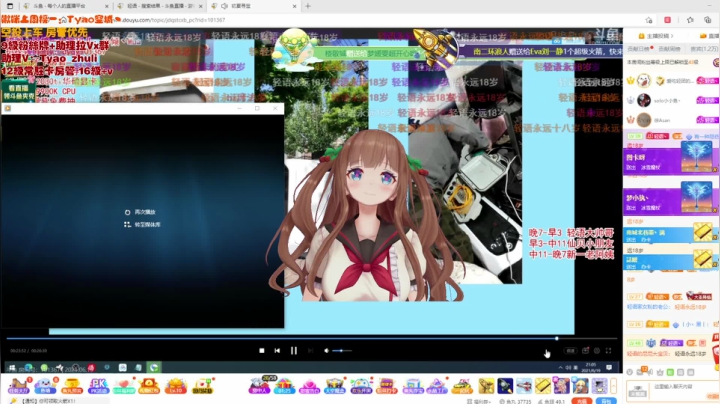This screenshot has width=720, height=404.
Task: Click the @Asan contributor row
Action: coord(671,120)
